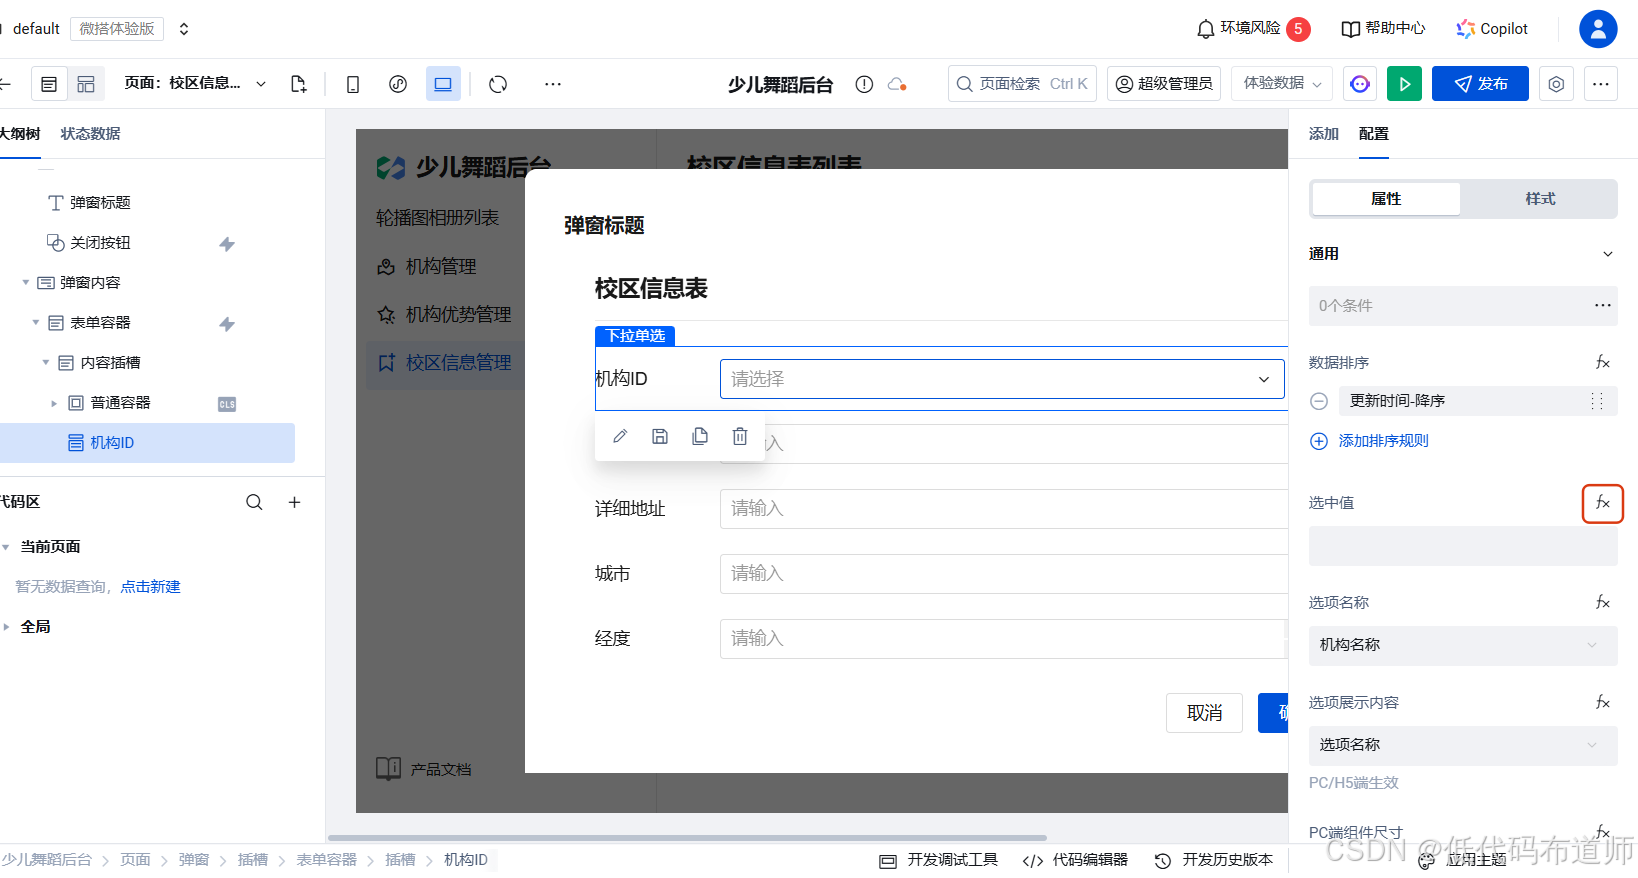1638x878 pixels.
Task: Click lightning event icon on 表单容器 row
Action: coord(227,323)
